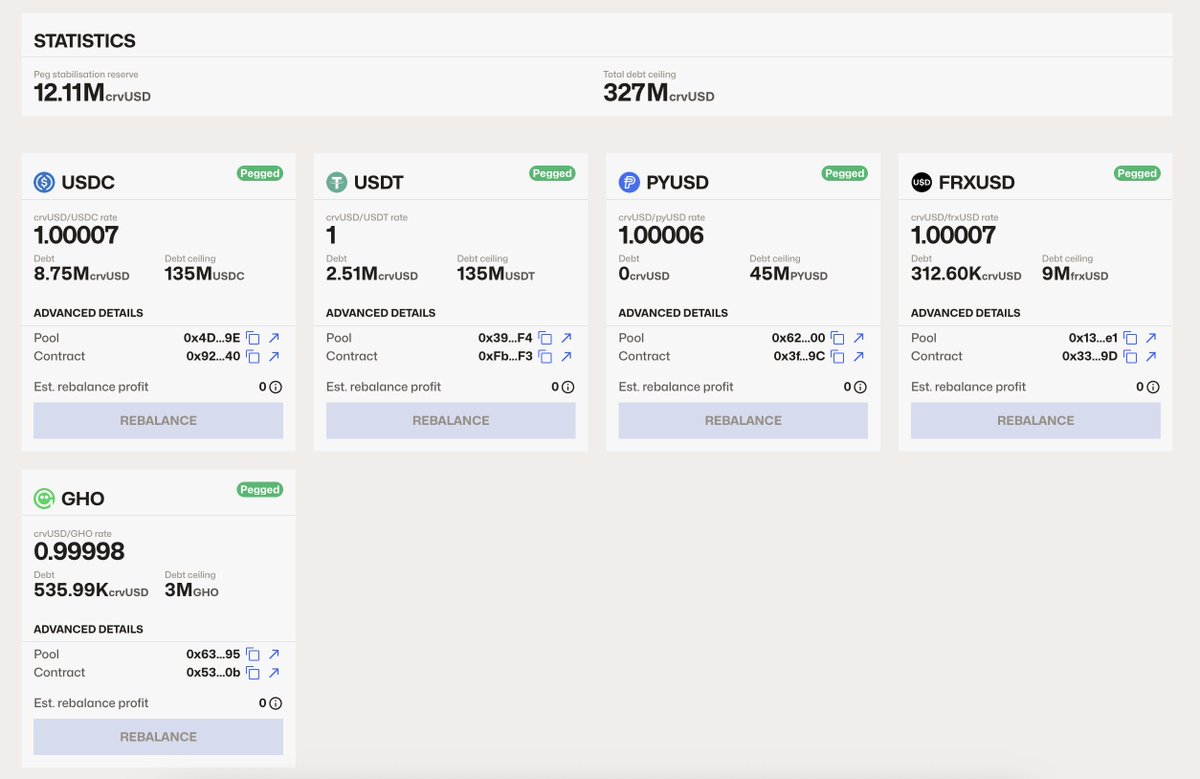Open PYUSD pool 0x62...00 external link

coord(859,338)
